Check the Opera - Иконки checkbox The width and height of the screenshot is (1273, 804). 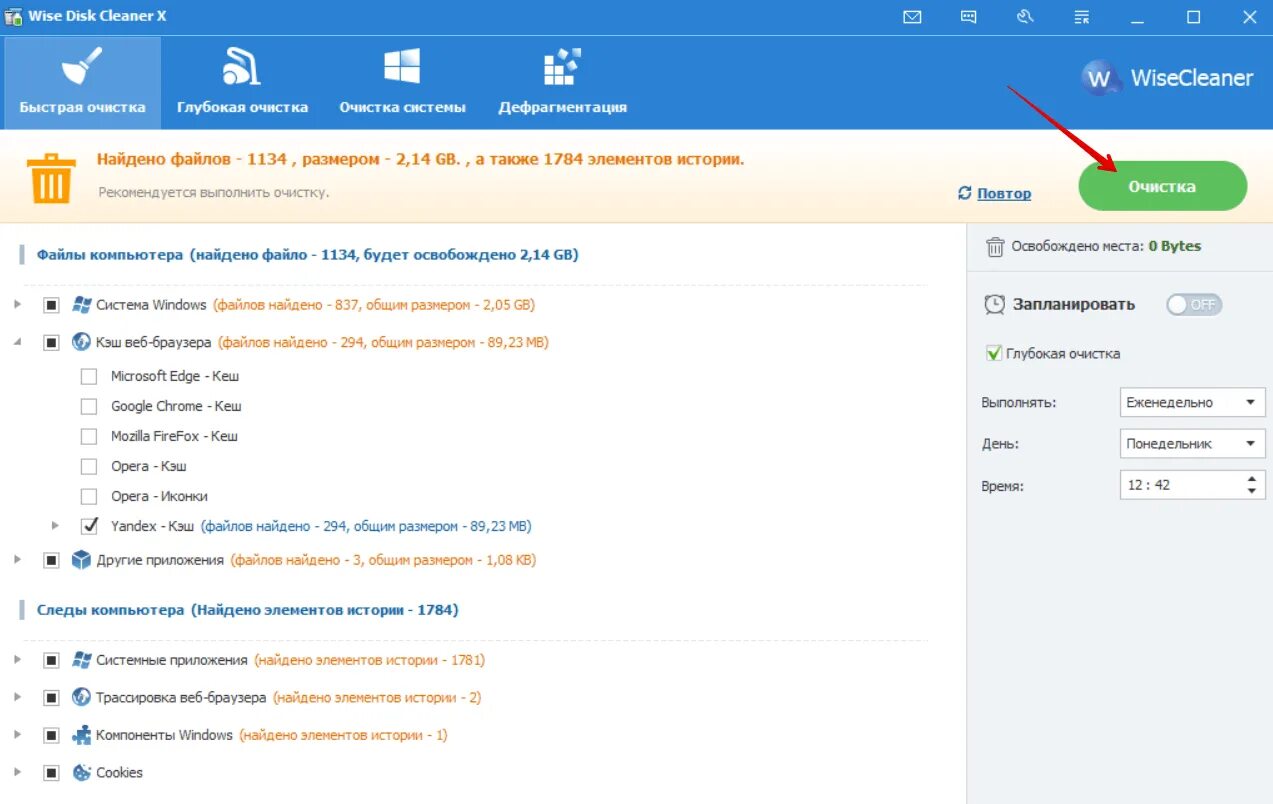(x=89, y=496)
